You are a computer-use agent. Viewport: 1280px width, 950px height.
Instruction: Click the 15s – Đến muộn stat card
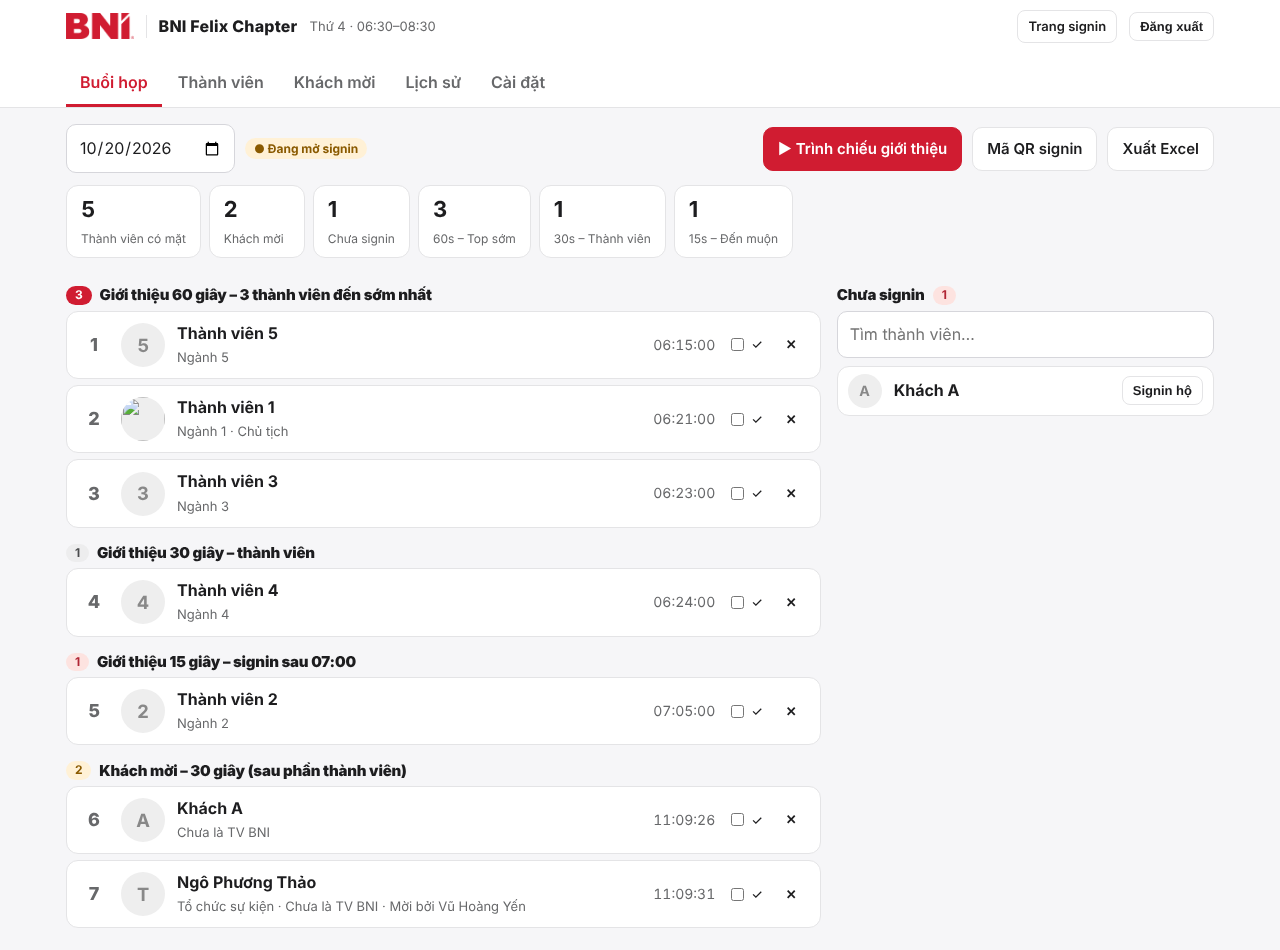(x=733, y=221)
